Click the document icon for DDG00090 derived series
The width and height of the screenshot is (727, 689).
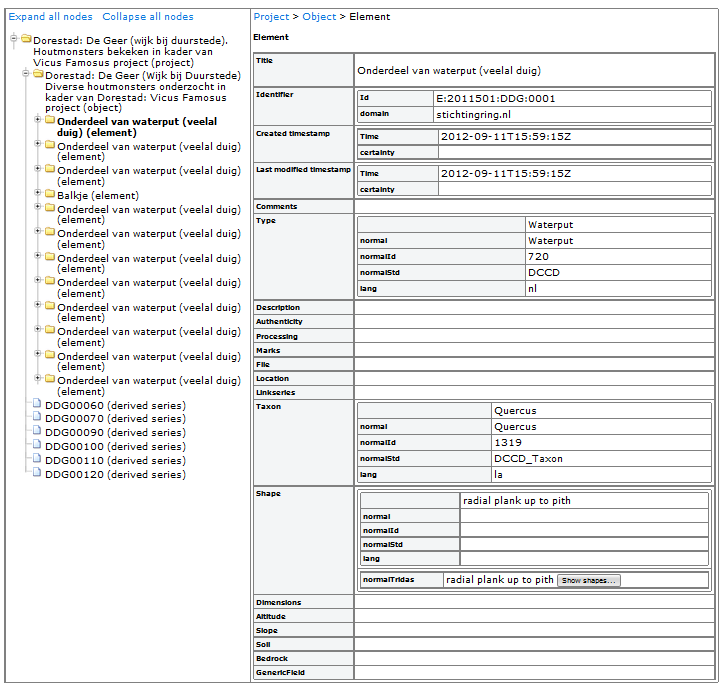[x=37, y=431]
